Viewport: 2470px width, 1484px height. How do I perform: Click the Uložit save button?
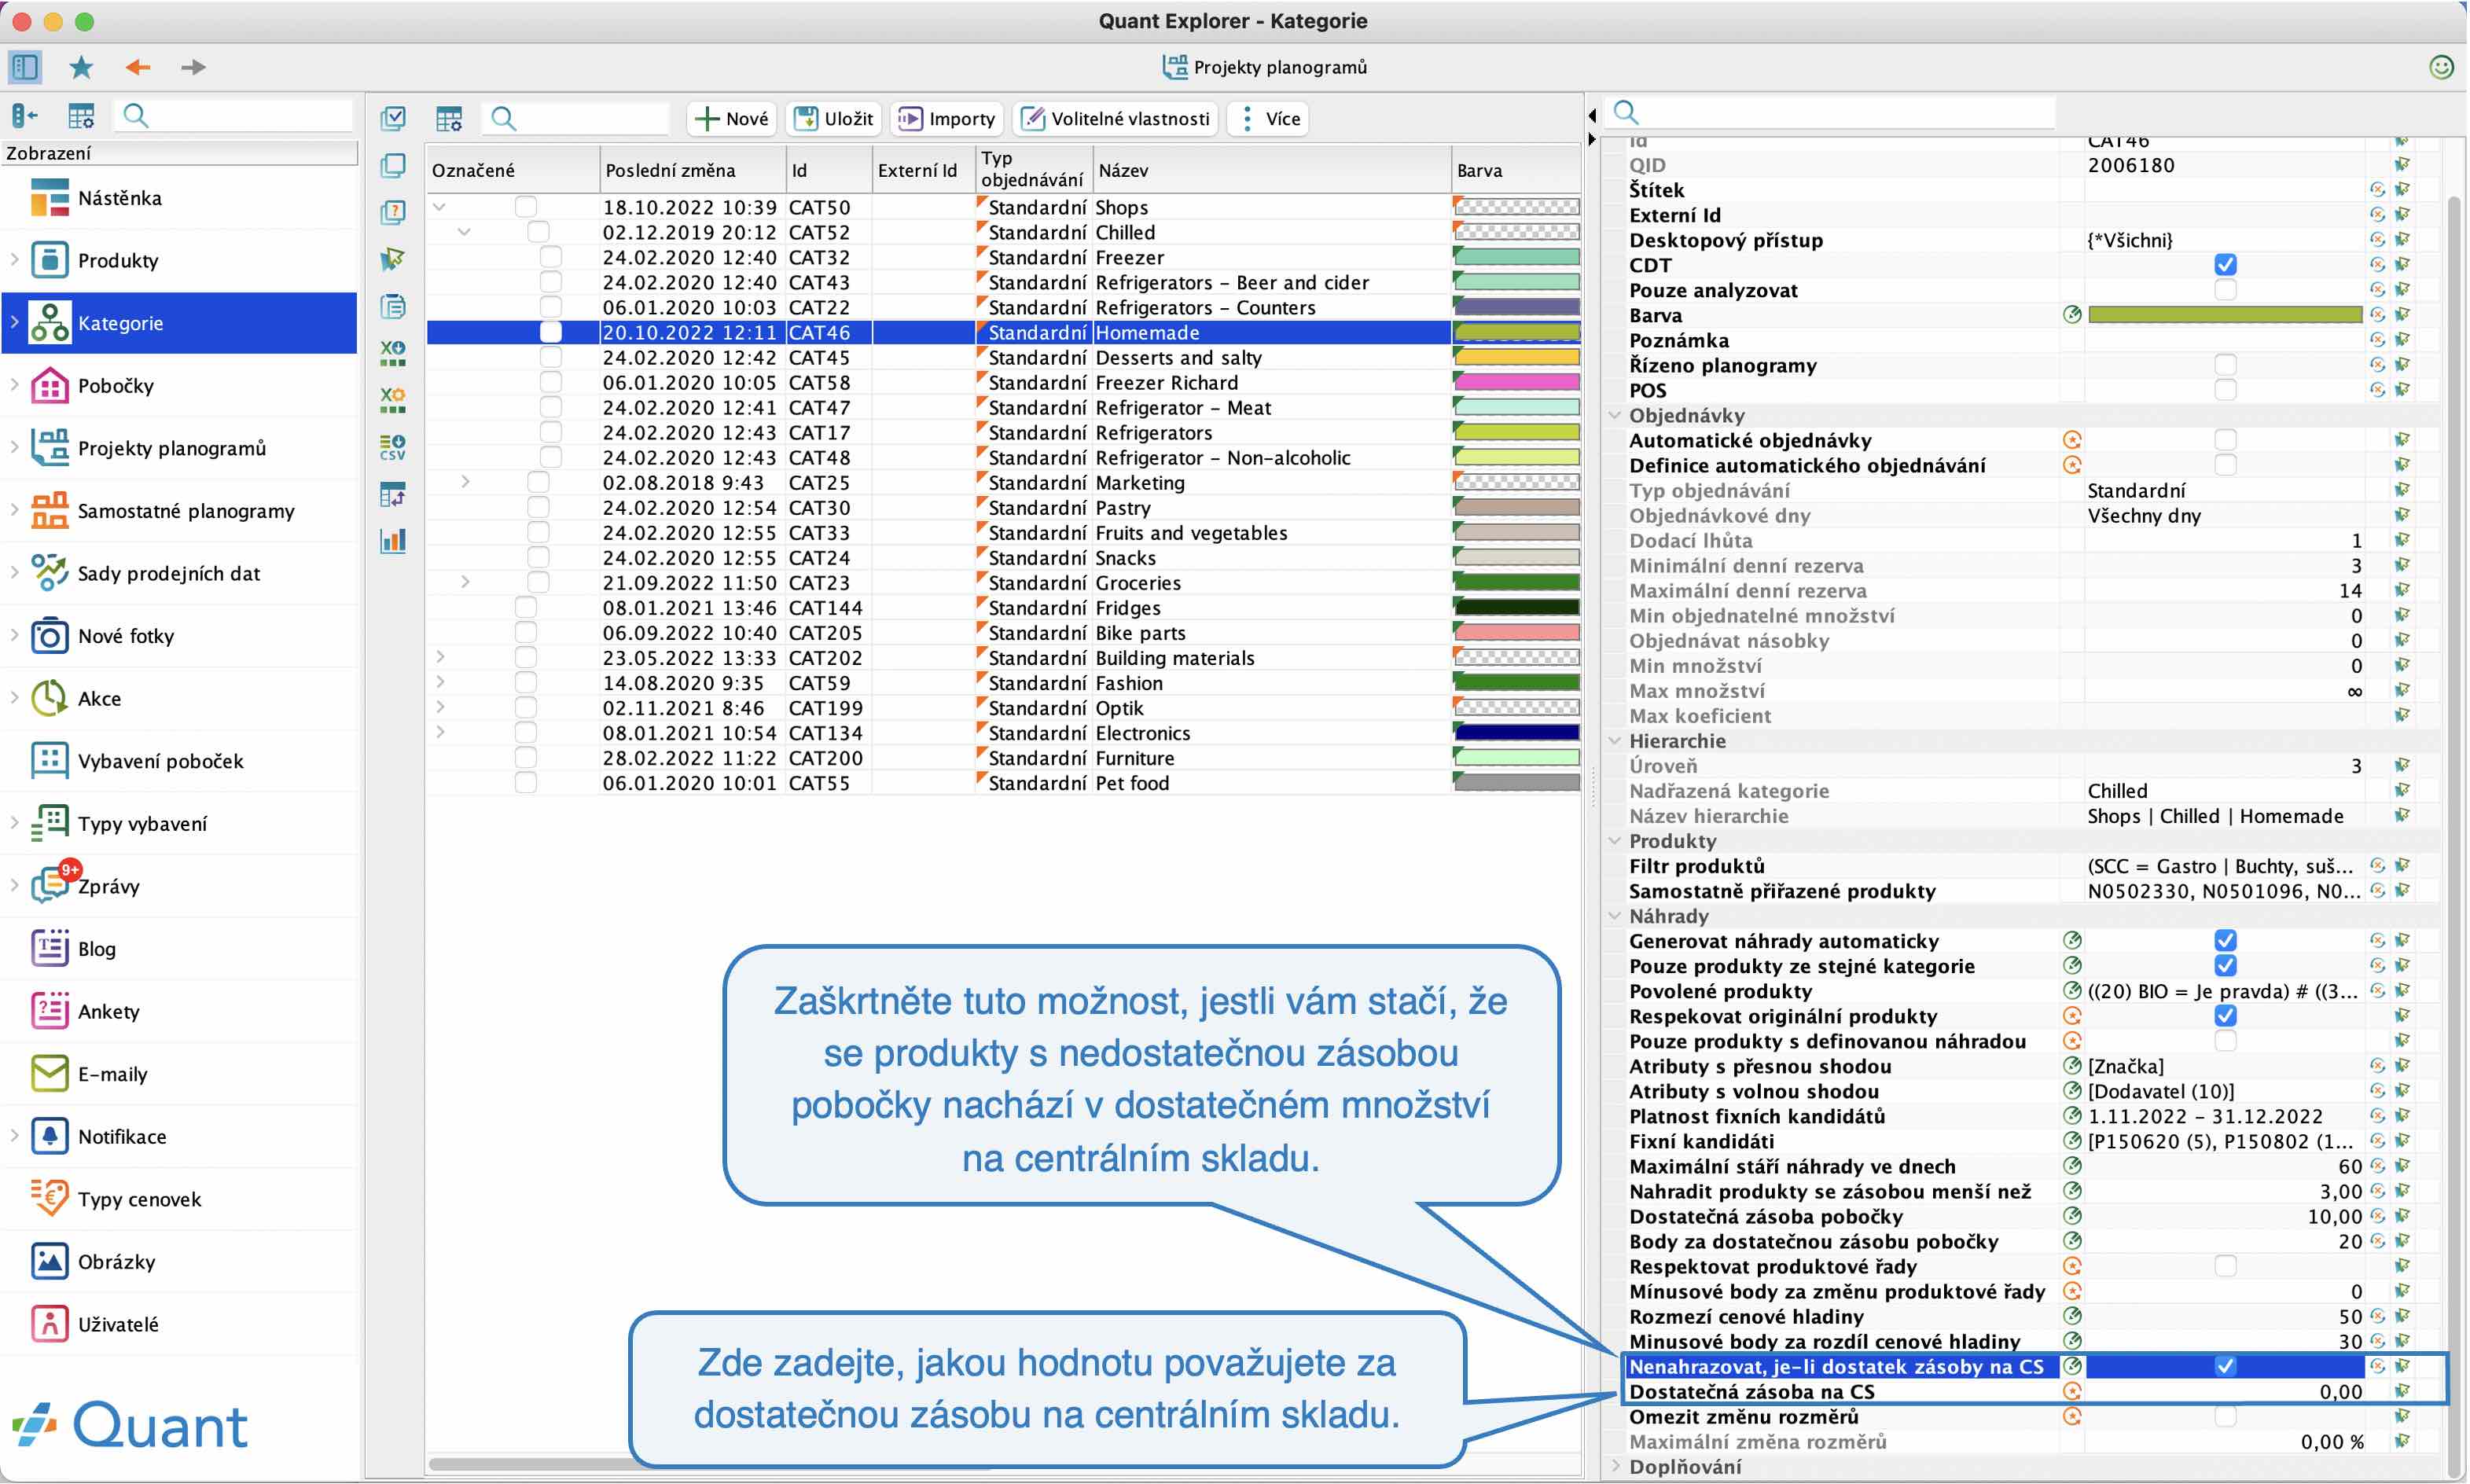coord(833,119)
